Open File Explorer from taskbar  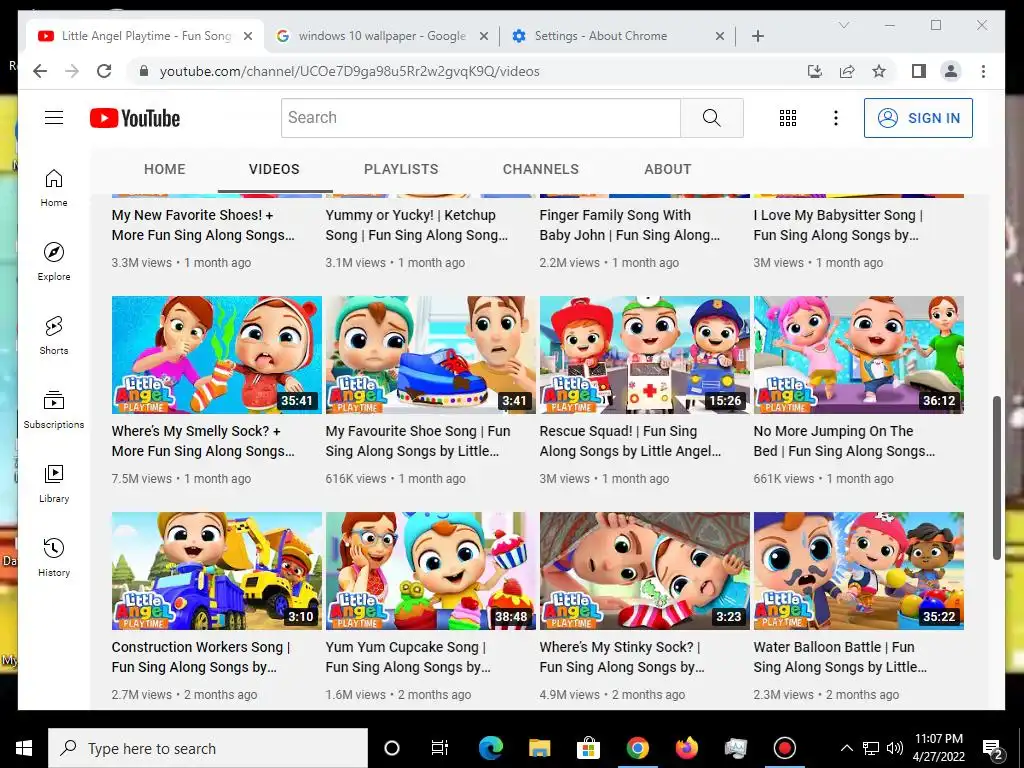click(x=539, y=748)
